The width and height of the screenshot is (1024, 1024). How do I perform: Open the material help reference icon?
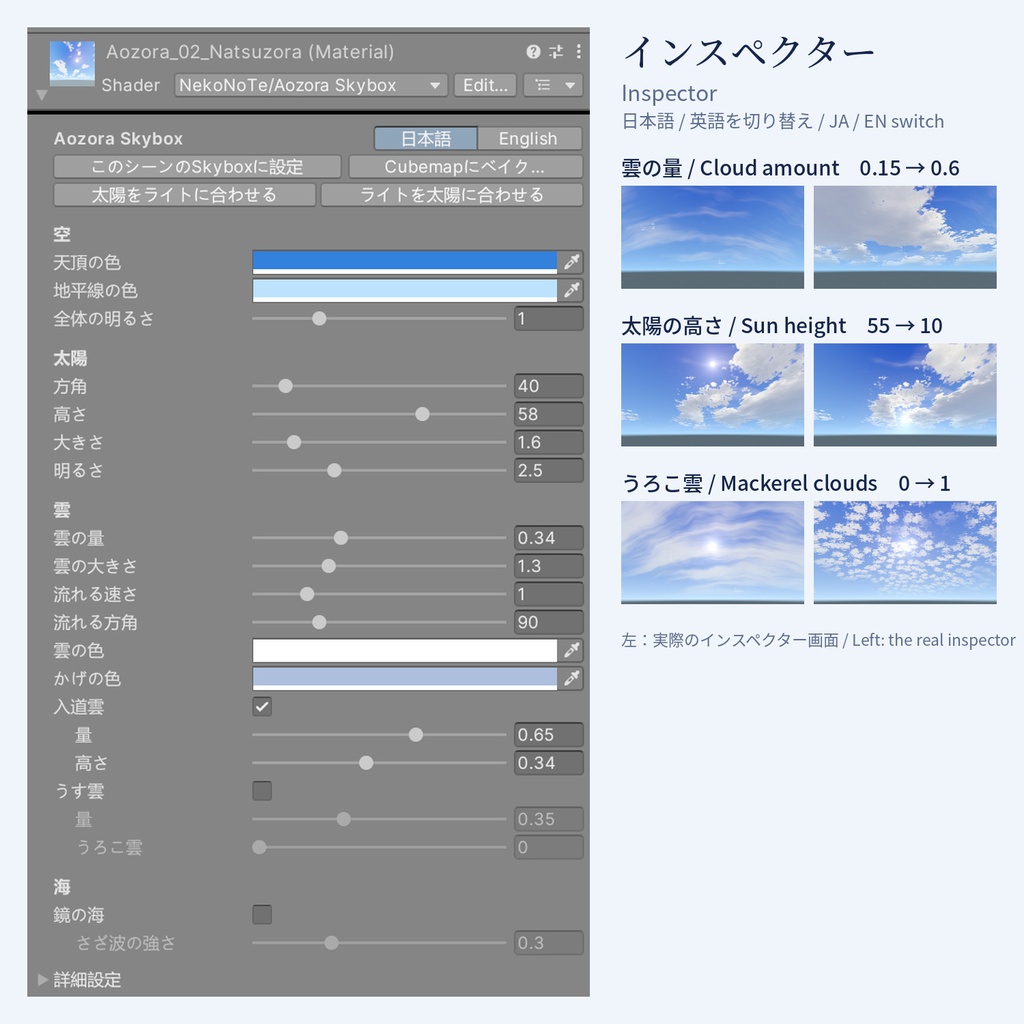[533, 52]
